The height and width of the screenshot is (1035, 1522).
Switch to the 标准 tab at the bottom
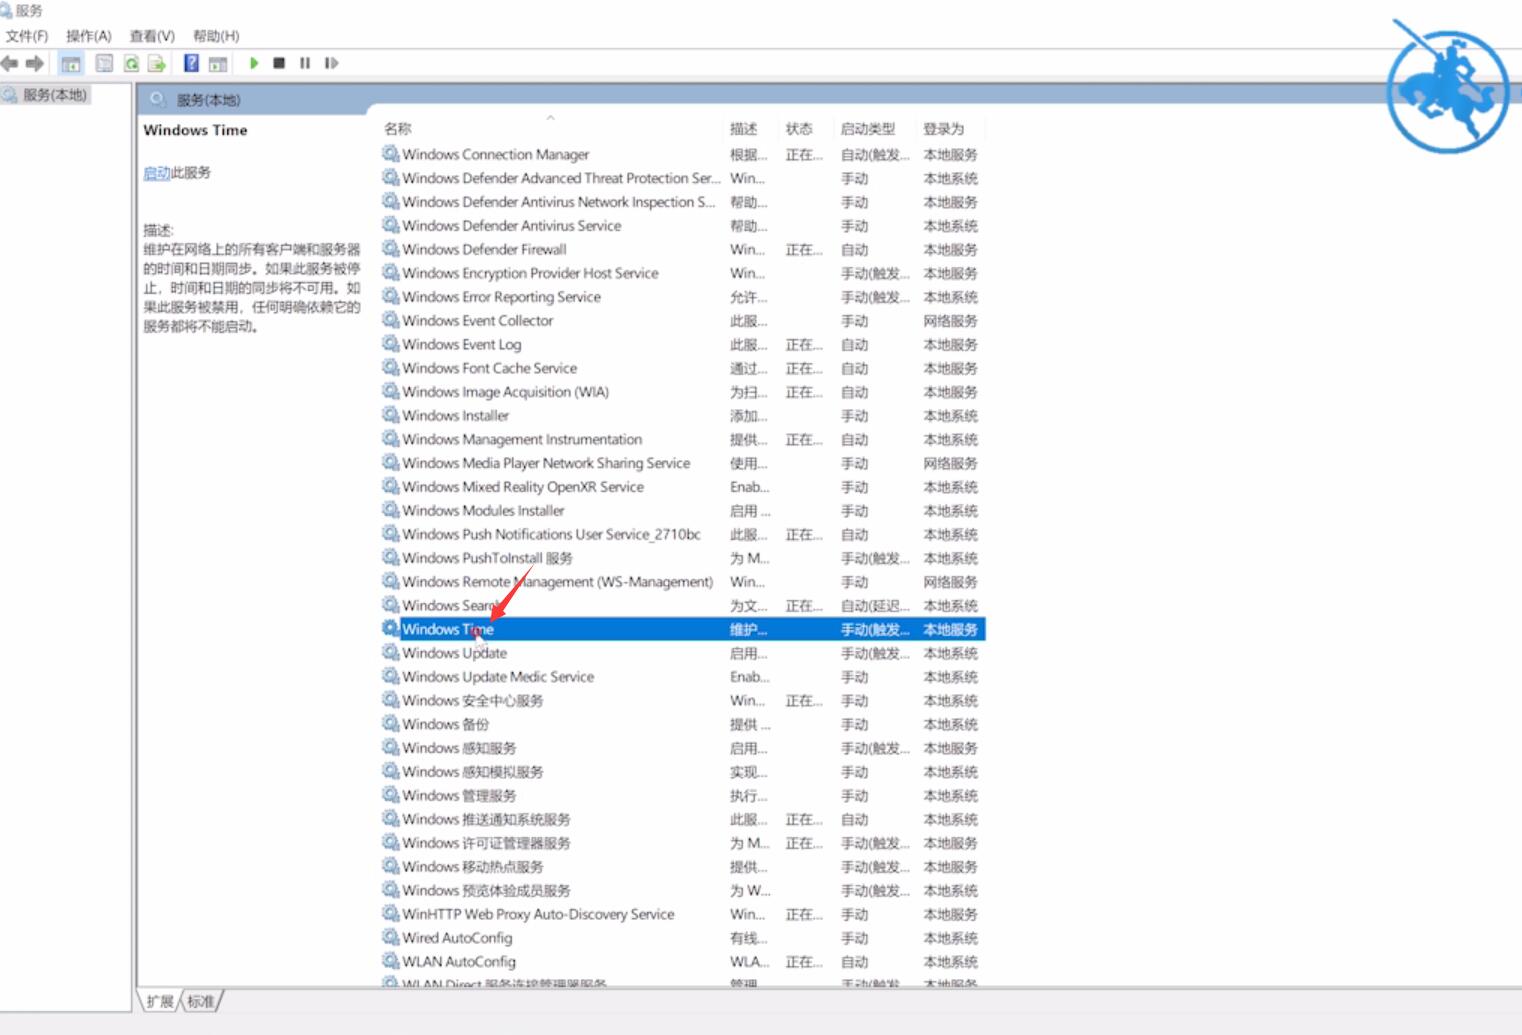point(201,1001)
